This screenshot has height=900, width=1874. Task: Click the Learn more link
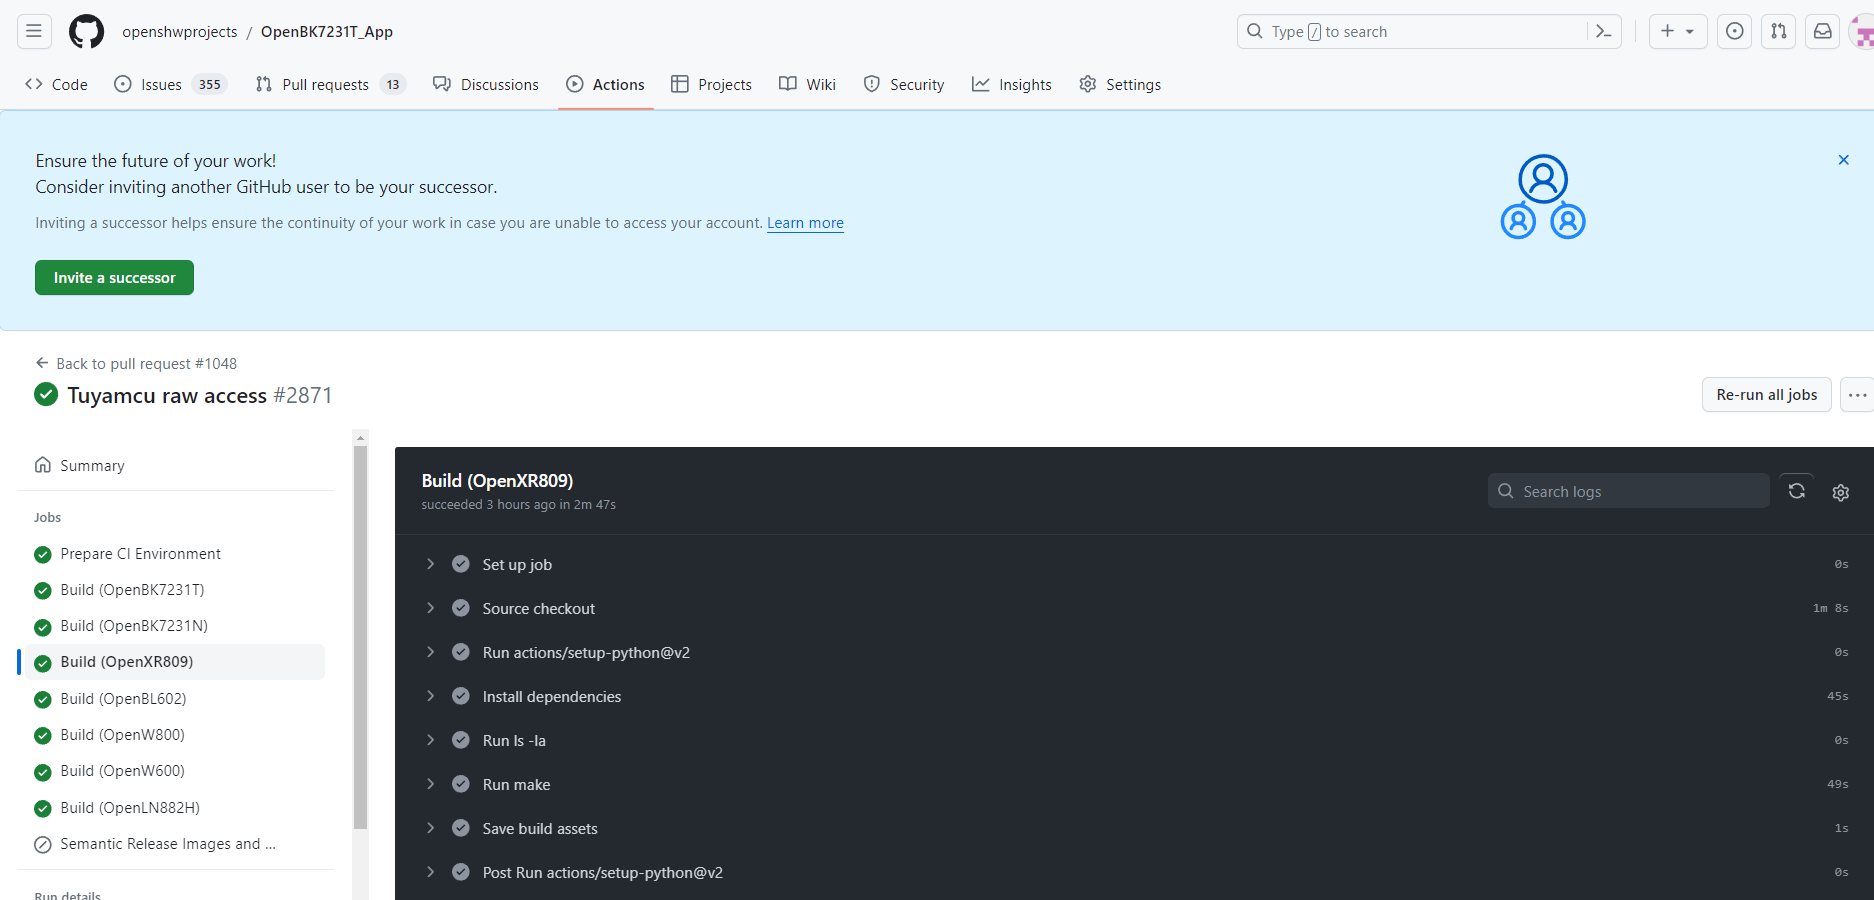coord(805,223)
